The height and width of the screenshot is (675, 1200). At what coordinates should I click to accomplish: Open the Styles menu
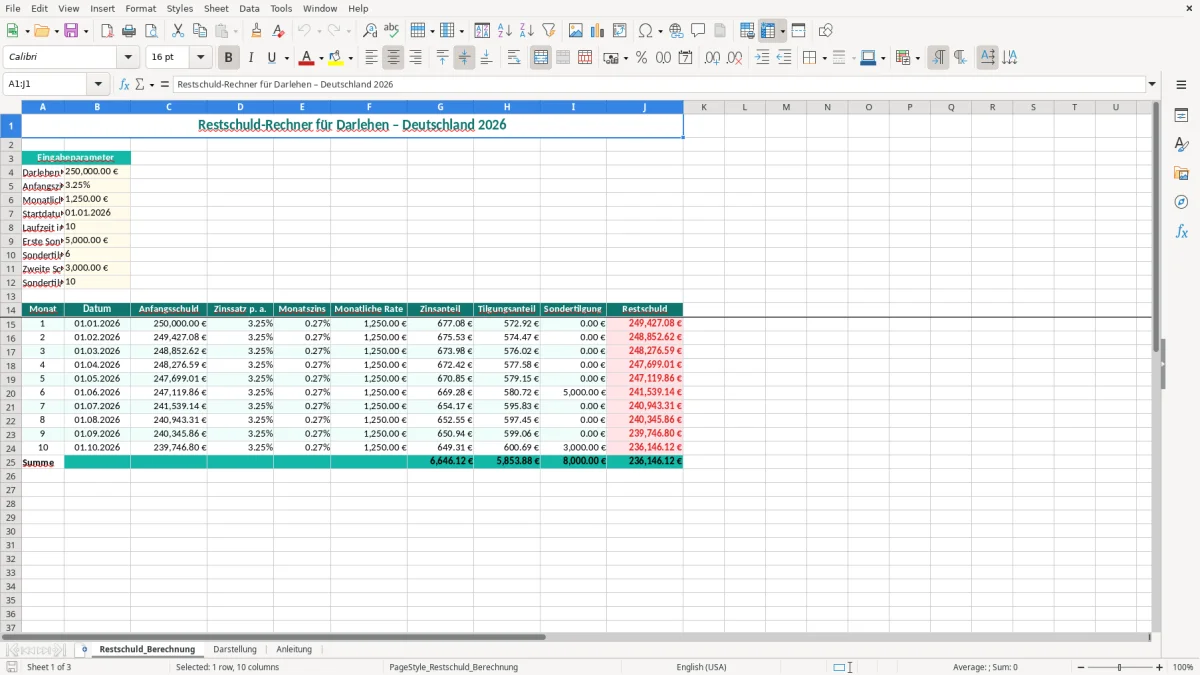tap(180, 8)
